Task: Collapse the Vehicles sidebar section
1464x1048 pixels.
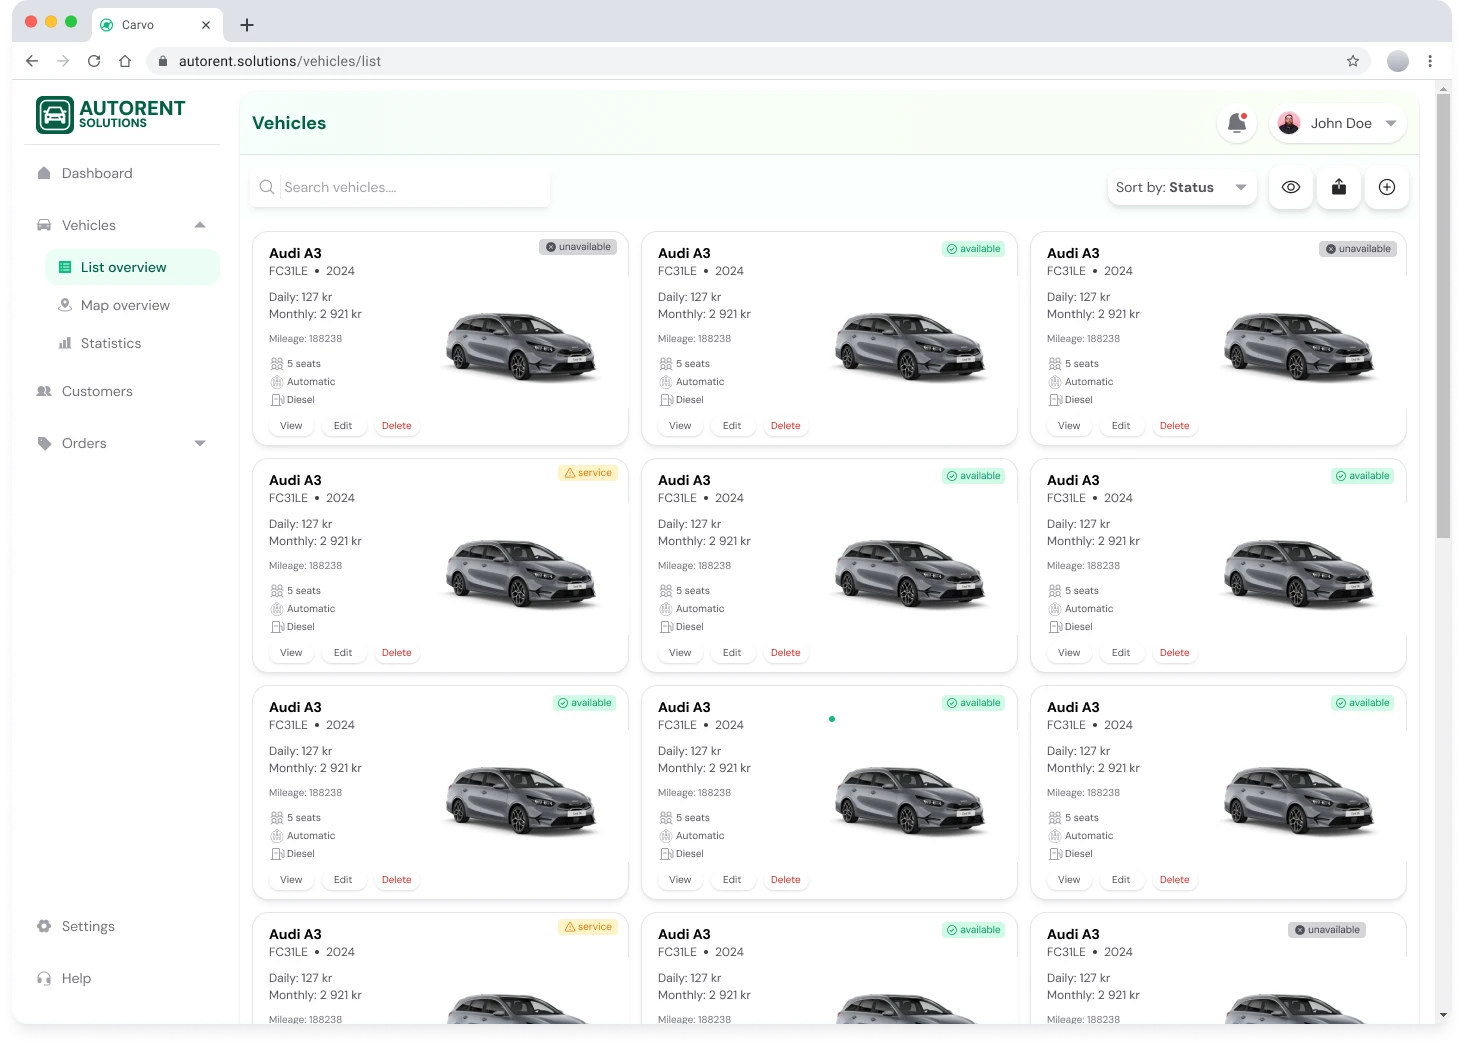Action: coord(200,225)
